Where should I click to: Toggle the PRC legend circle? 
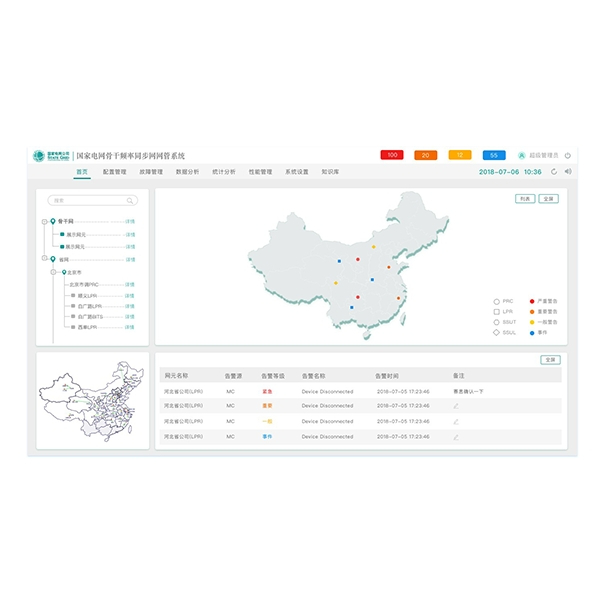[x=497, y=300]
